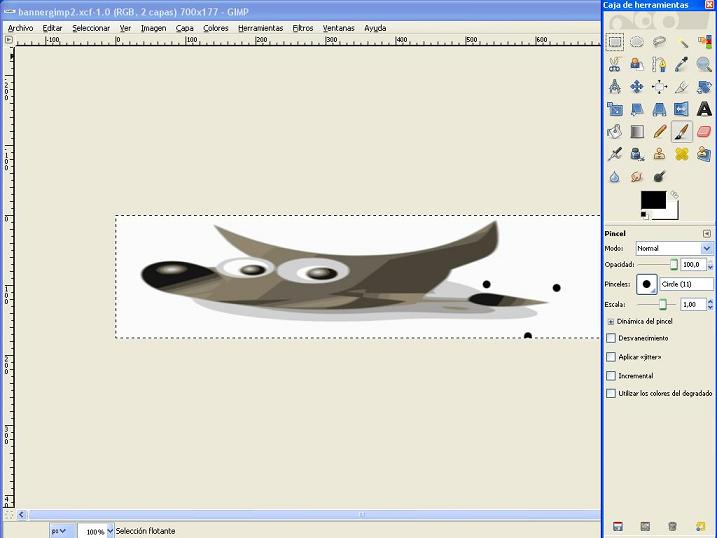Select the Text tool

click(704, 109)
